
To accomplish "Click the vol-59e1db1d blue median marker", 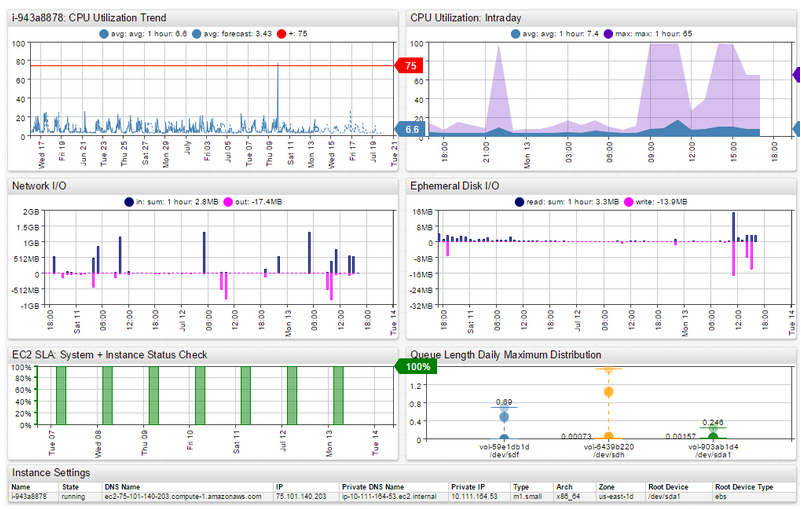I will coord(504,416).
